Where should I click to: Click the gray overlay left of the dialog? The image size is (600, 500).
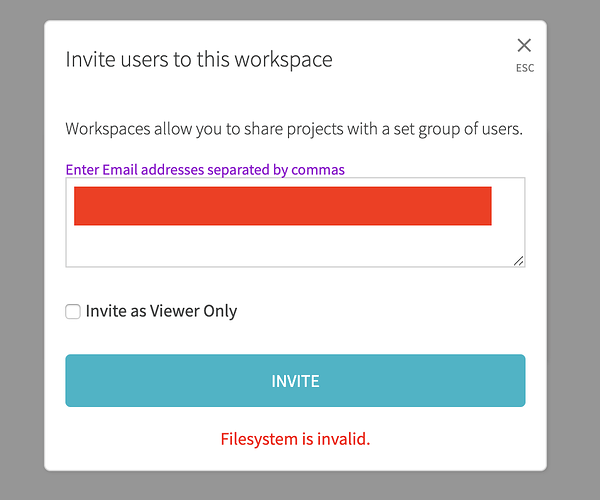point(21,250)
